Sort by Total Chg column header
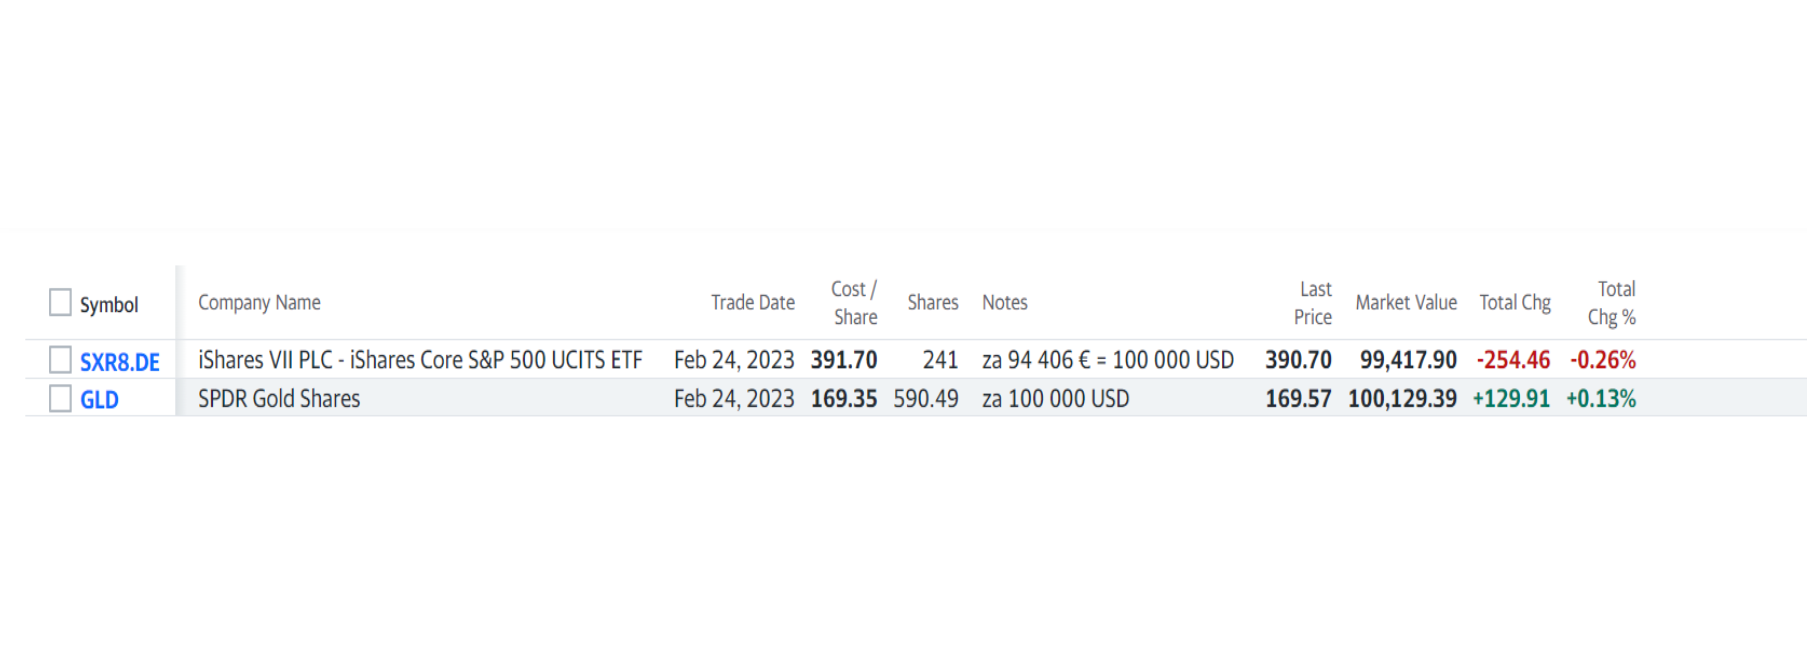The image size is (1807, 671). [x=1515, y=302]
